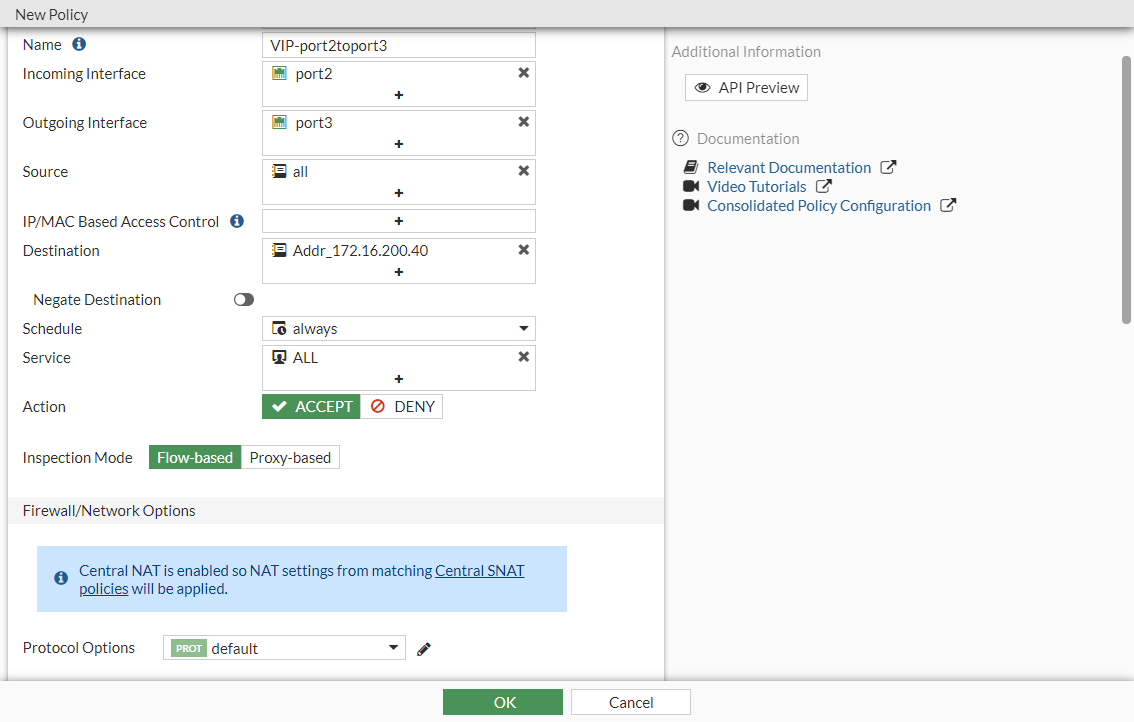
Task: Add another Incoming Interface with plus
Action: tap(398, 95)
